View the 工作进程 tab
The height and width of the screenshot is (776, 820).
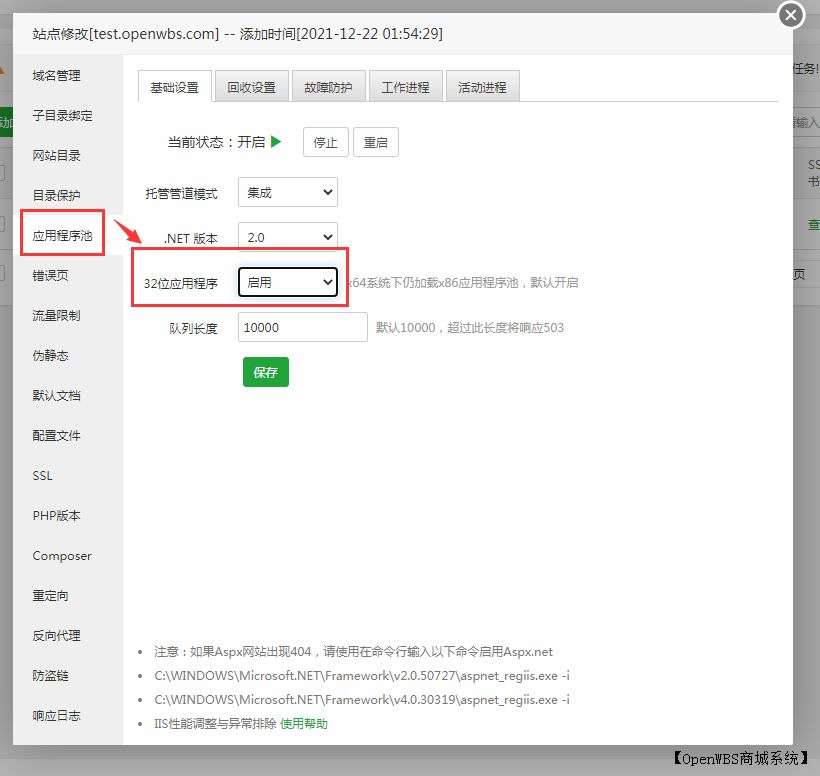[x=405, y=86]
